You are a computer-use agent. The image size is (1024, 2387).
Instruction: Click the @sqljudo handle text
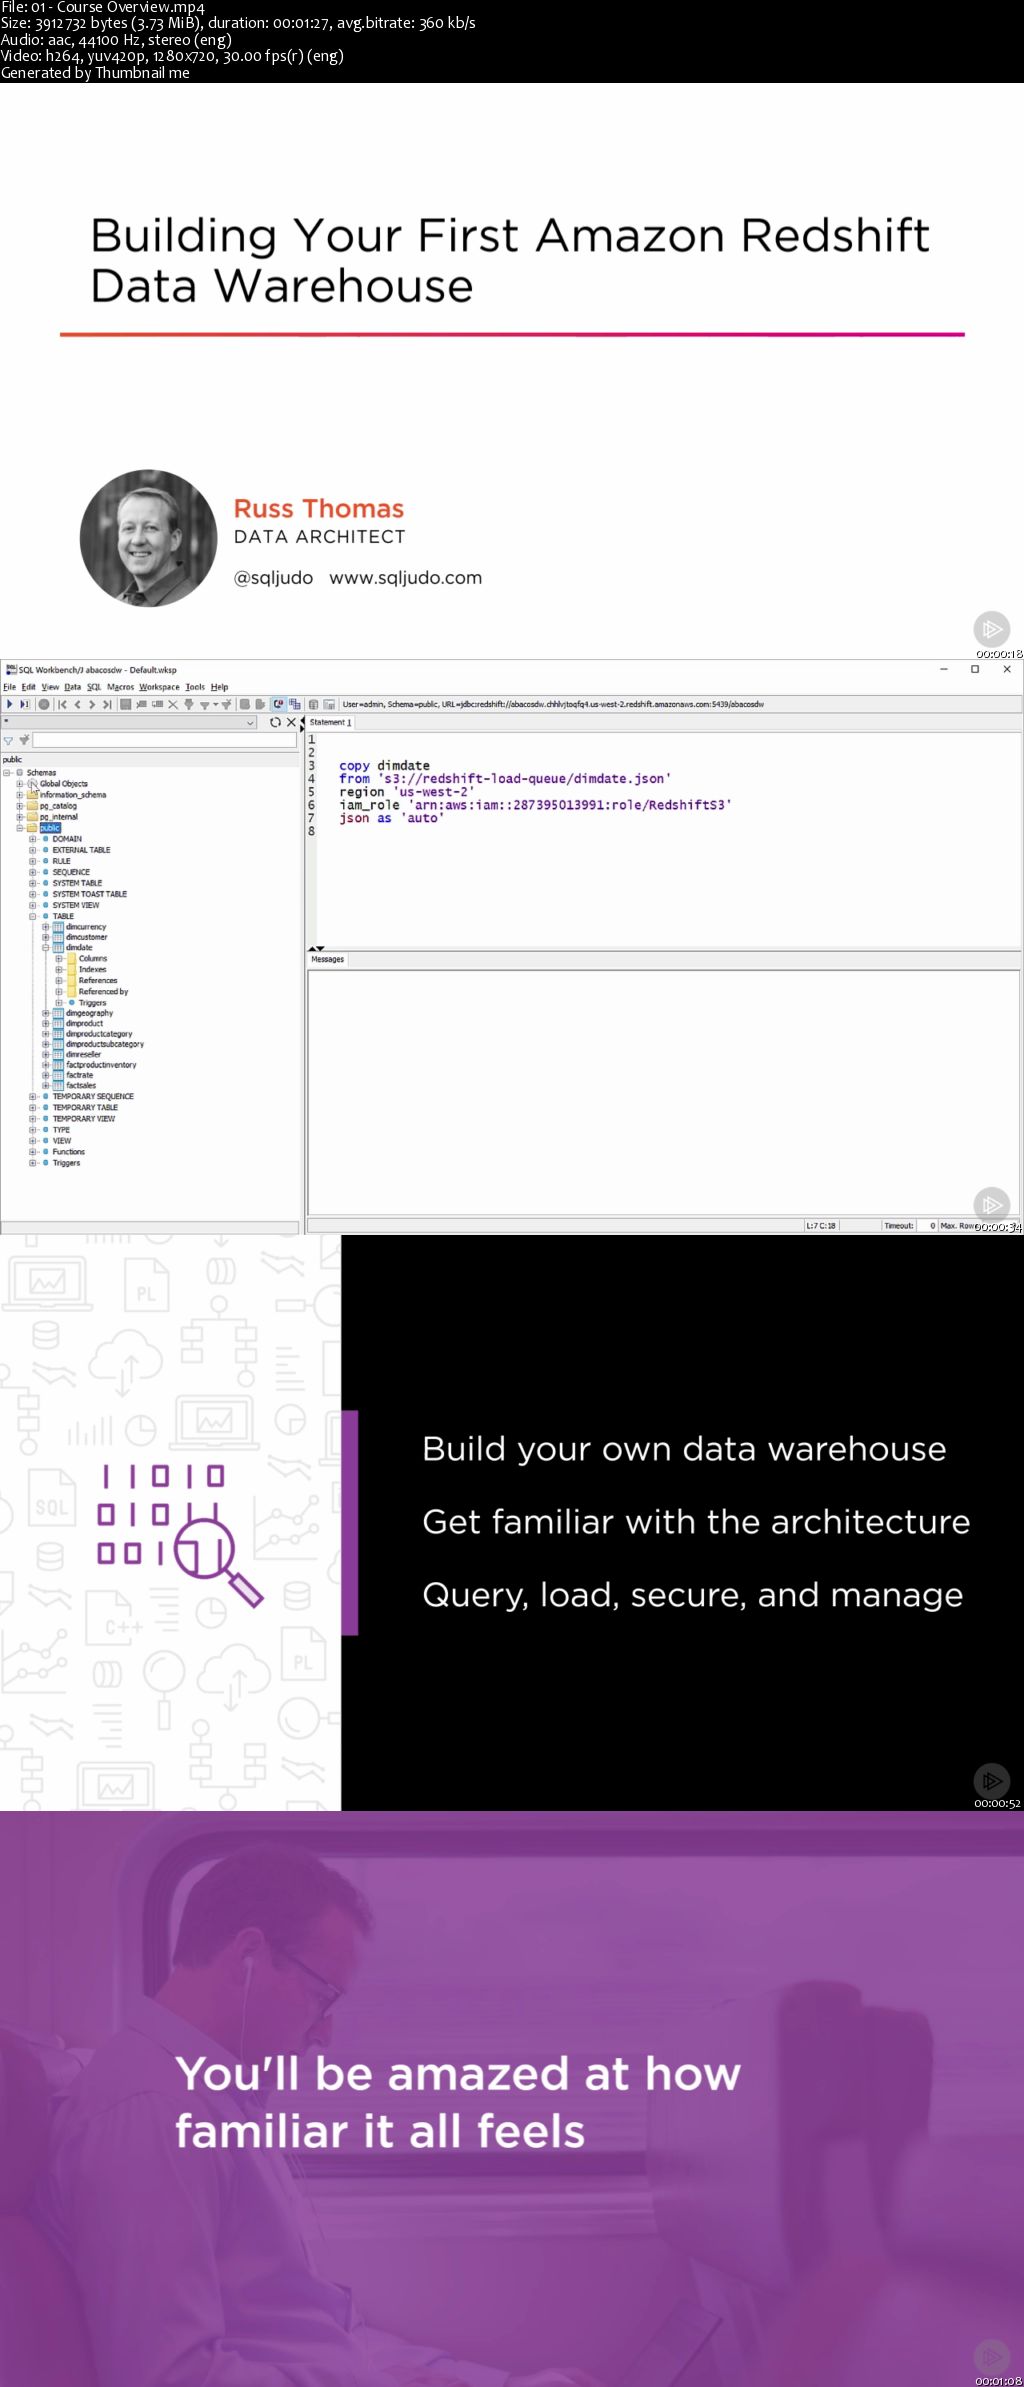[273, 578]
